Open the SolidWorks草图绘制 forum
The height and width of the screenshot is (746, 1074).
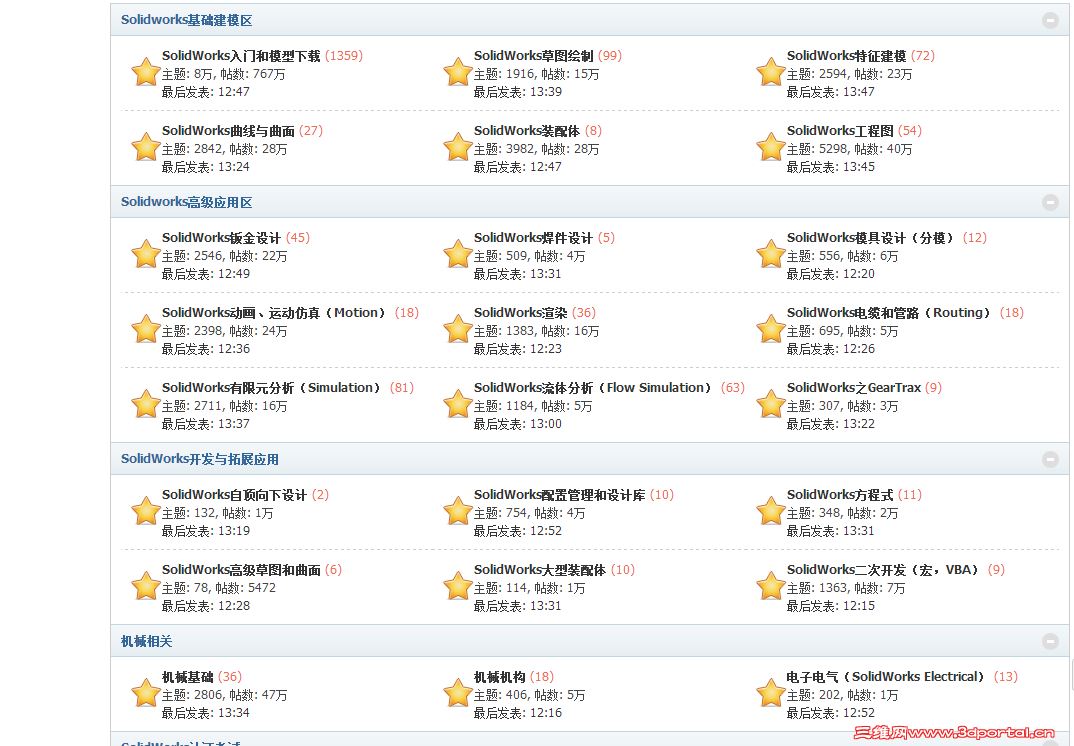(534, 55)
